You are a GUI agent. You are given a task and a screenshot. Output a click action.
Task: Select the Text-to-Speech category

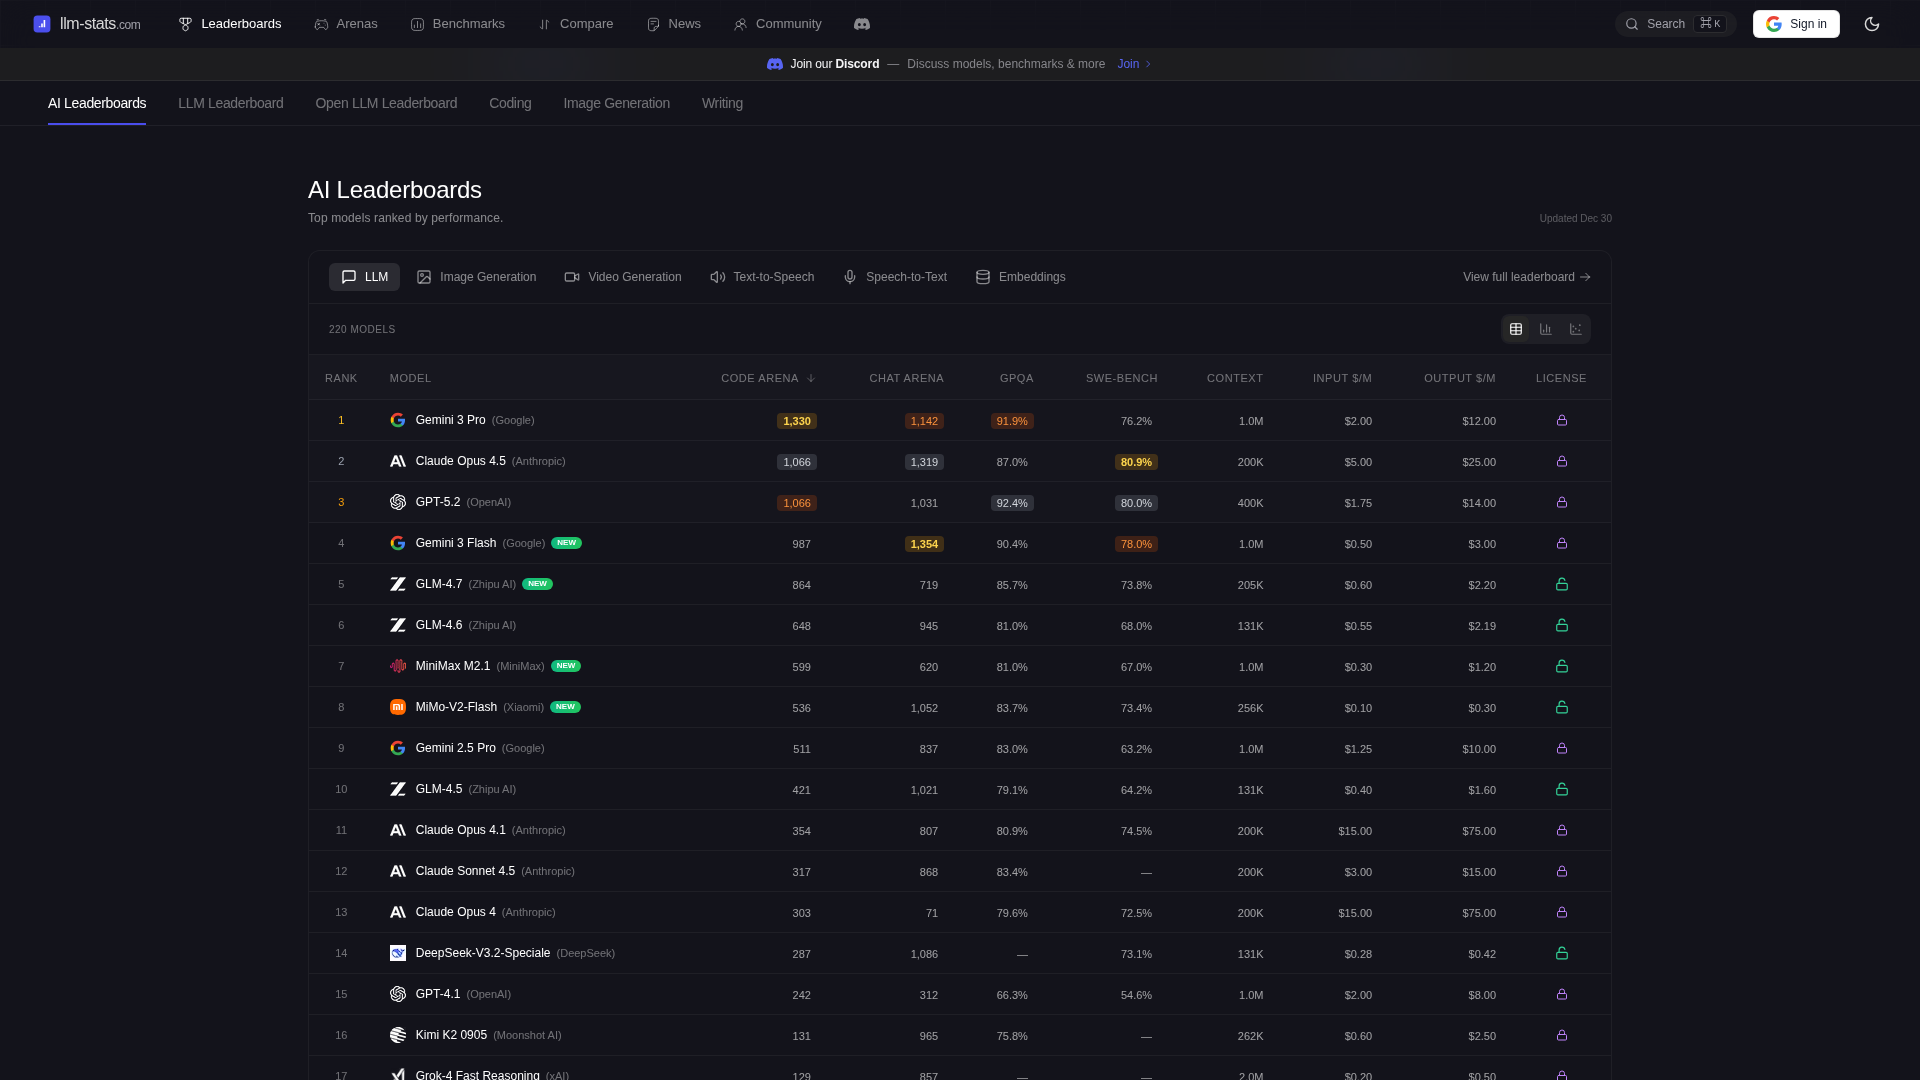(762, 277)
